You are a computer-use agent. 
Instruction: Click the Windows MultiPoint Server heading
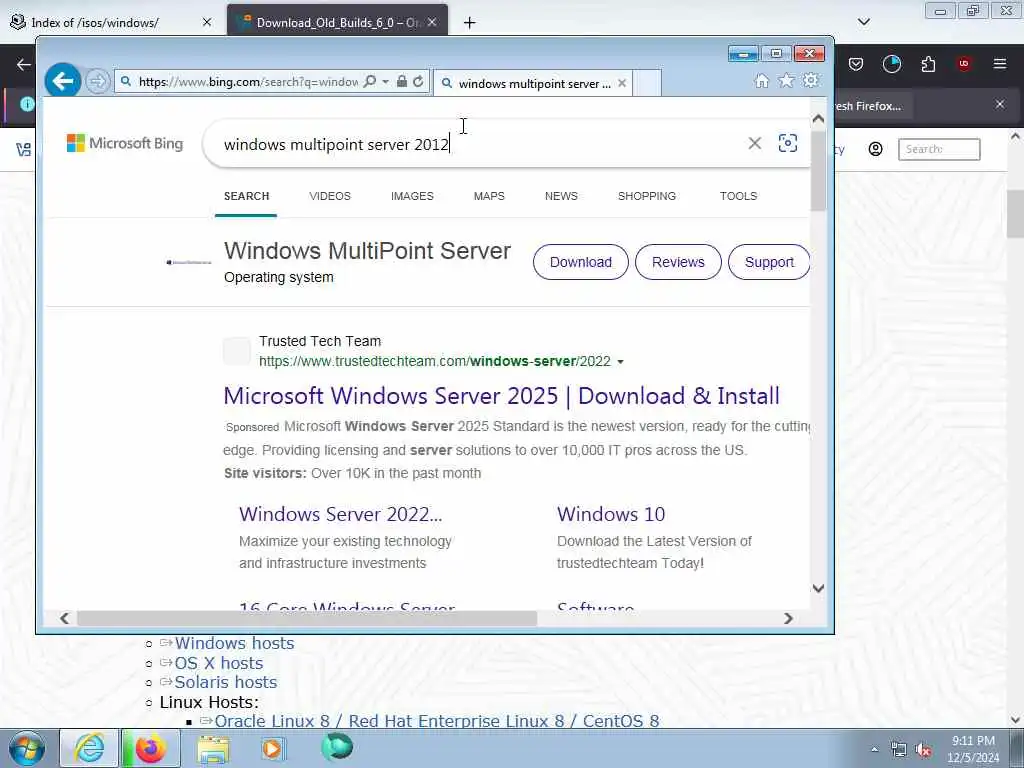coord(367,251)
